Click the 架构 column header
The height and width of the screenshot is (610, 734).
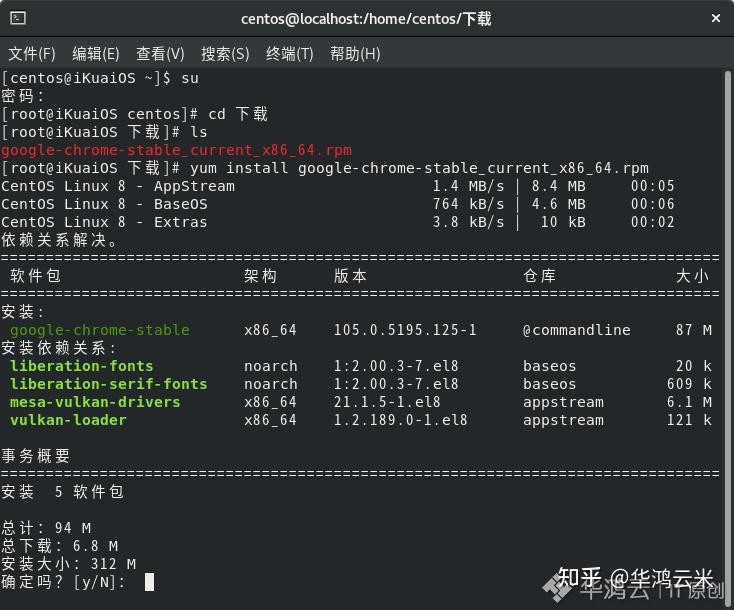tap(260, 276)
